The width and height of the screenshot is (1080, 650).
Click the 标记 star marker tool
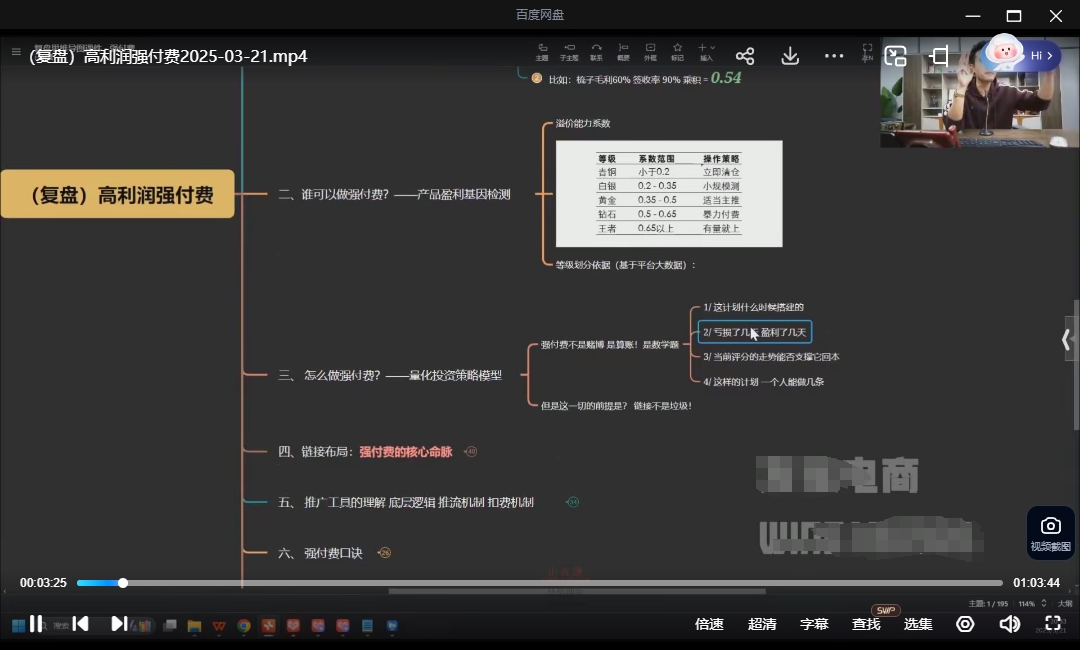click(x=677, y=52)
